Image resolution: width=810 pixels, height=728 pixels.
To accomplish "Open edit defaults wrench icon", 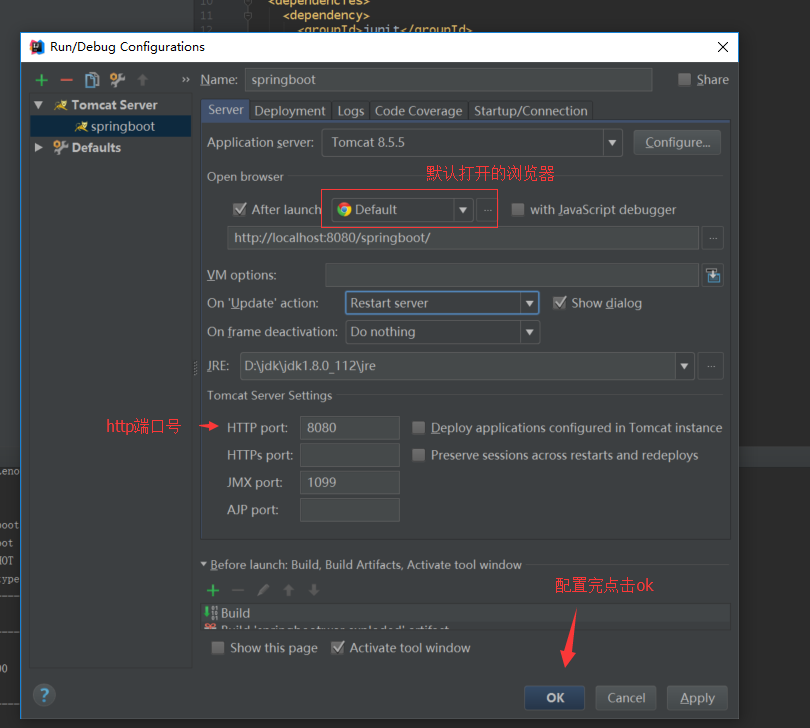I will [117, 80].
